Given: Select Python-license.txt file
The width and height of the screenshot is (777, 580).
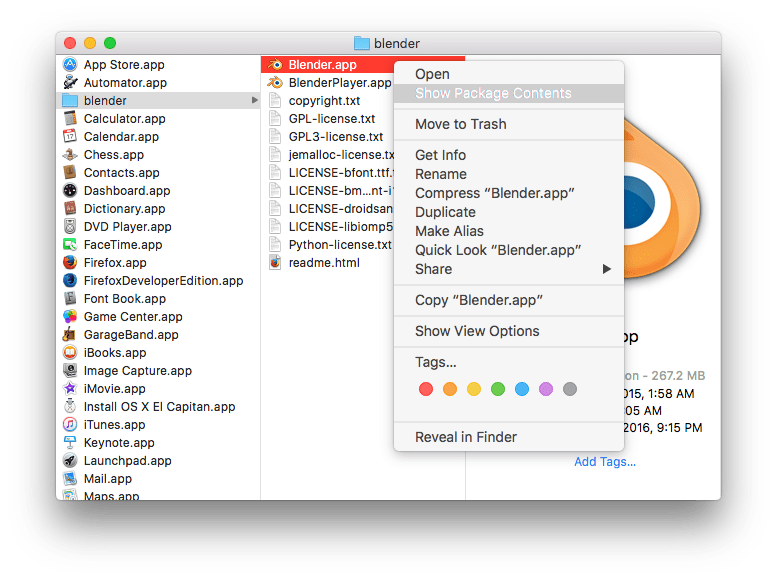Looking at the screenshot, I should (x=328, y=244).
